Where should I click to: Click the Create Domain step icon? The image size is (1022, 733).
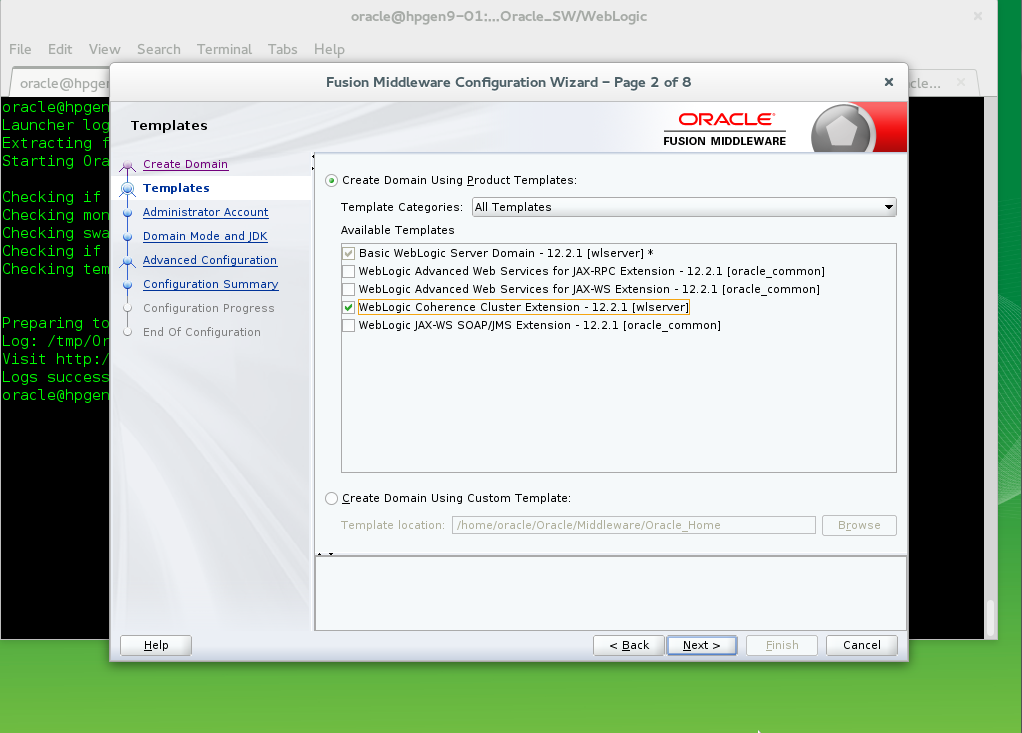point(127,165)
